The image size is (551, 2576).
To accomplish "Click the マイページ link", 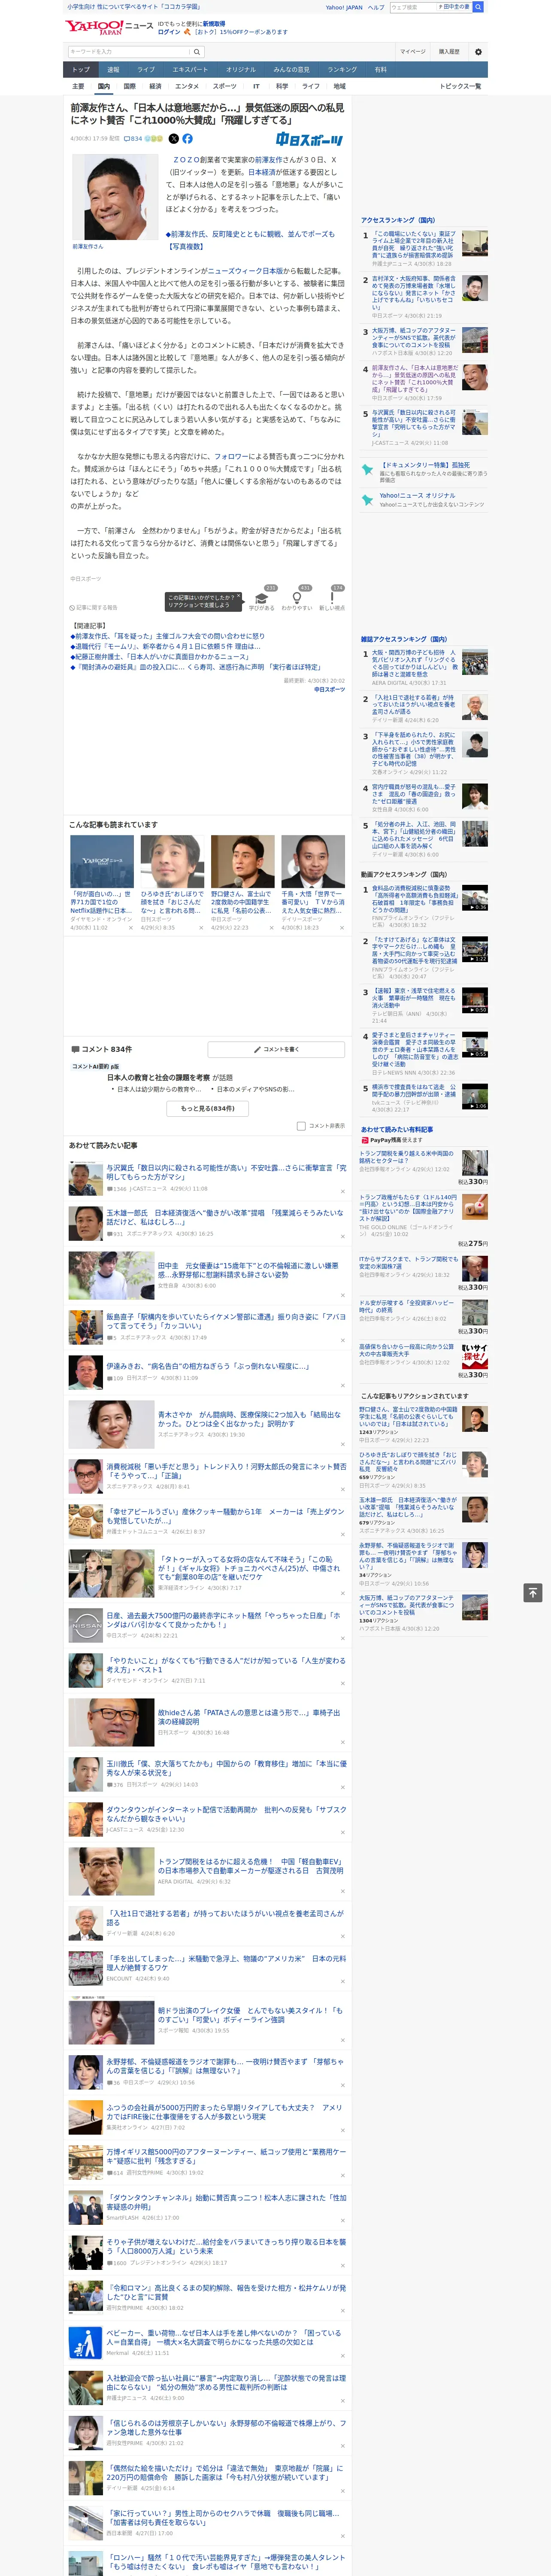I will tap(413, 51).
